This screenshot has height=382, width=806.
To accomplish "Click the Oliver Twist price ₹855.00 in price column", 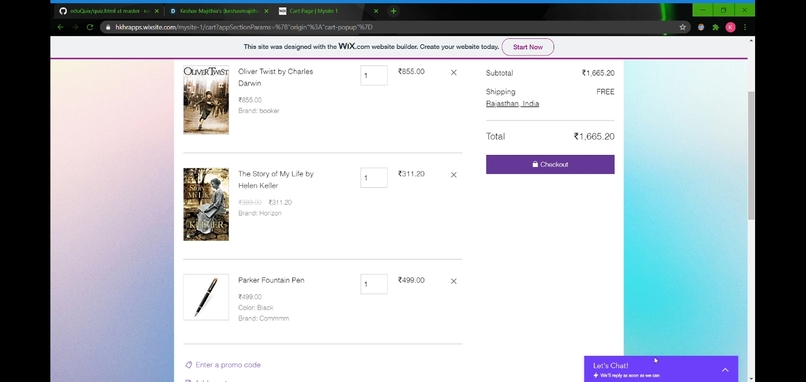I will click(411, 71).
